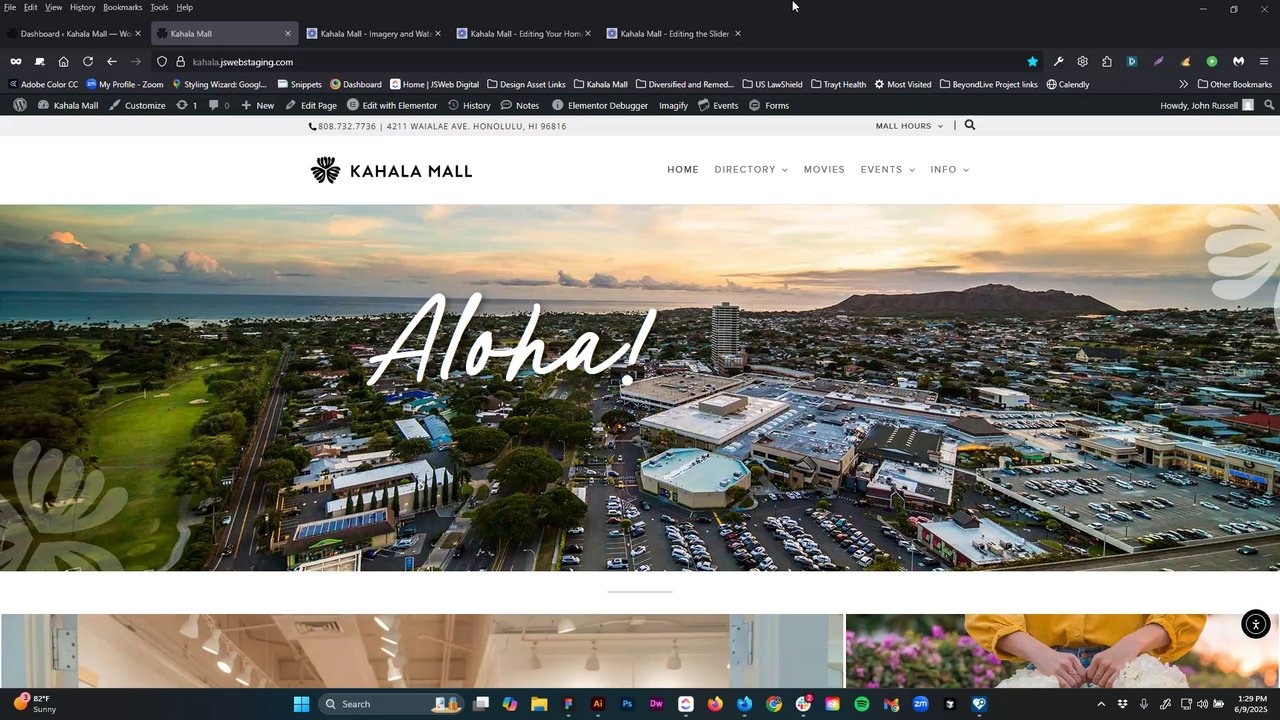Open the Movies page link

click(824, 170)
